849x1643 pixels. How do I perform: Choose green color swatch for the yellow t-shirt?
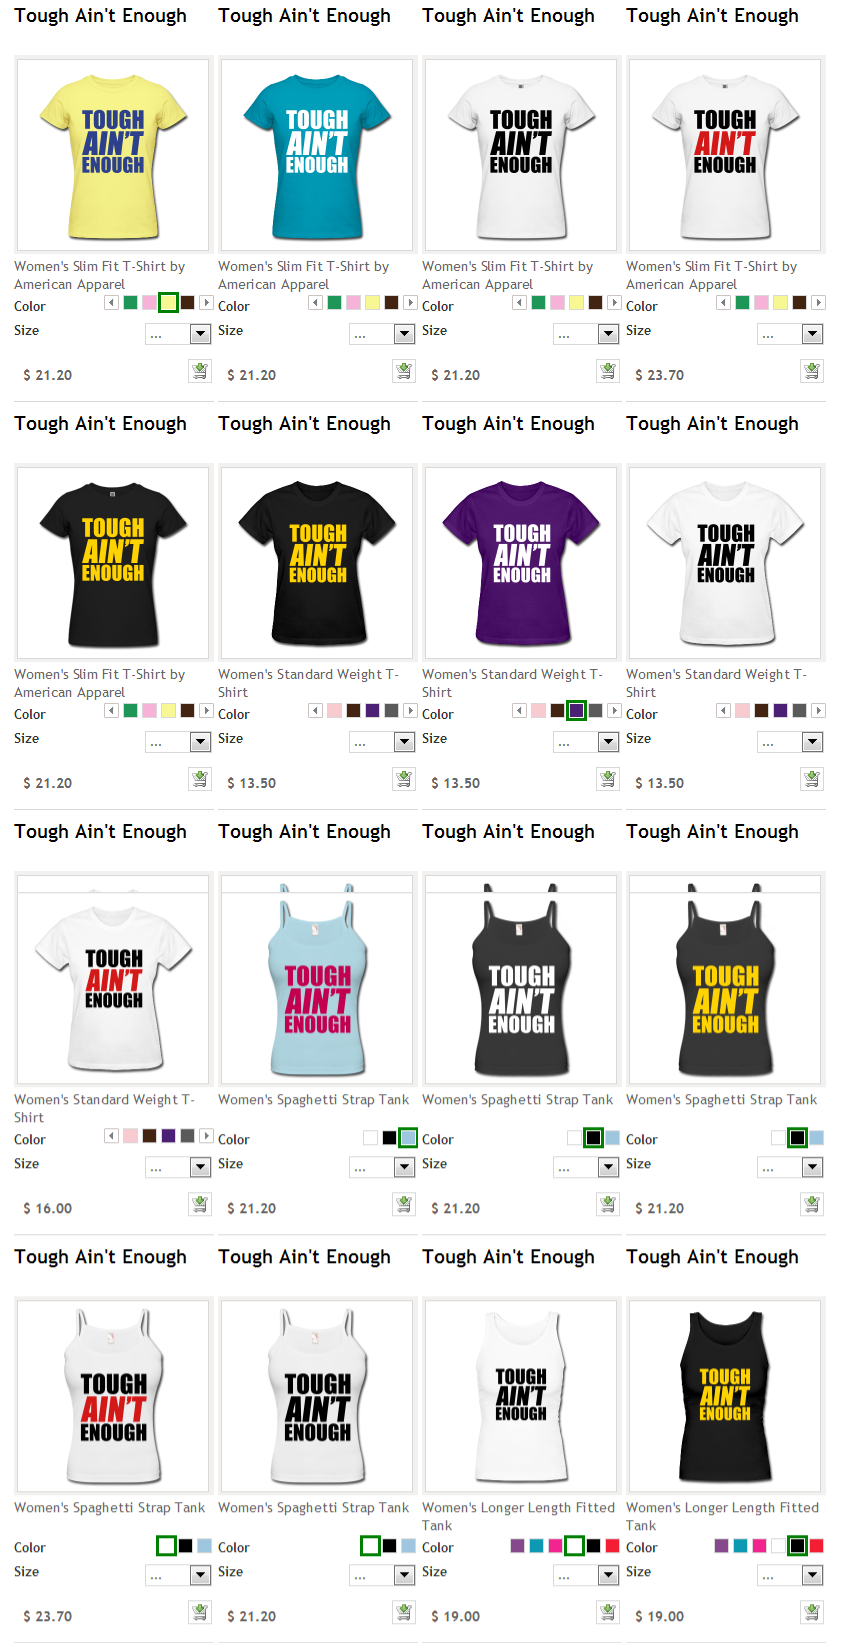tap(130, 302)
